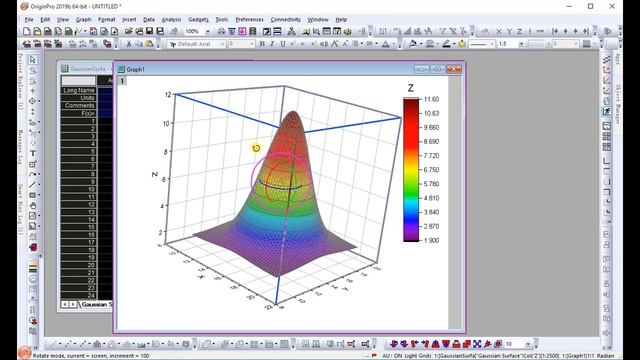Click Rotate counterclockwise in 3D rotation toolbar
Viewport: 640px width, 360px height.
tap(394, 344)
